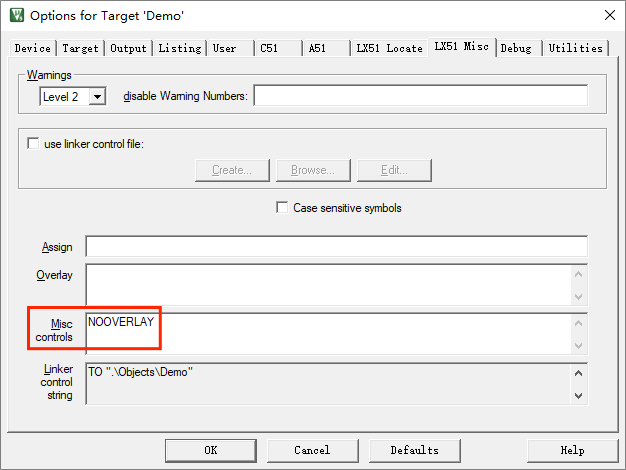
Task: Open the Utilities tab
Action: pos(576,48)
